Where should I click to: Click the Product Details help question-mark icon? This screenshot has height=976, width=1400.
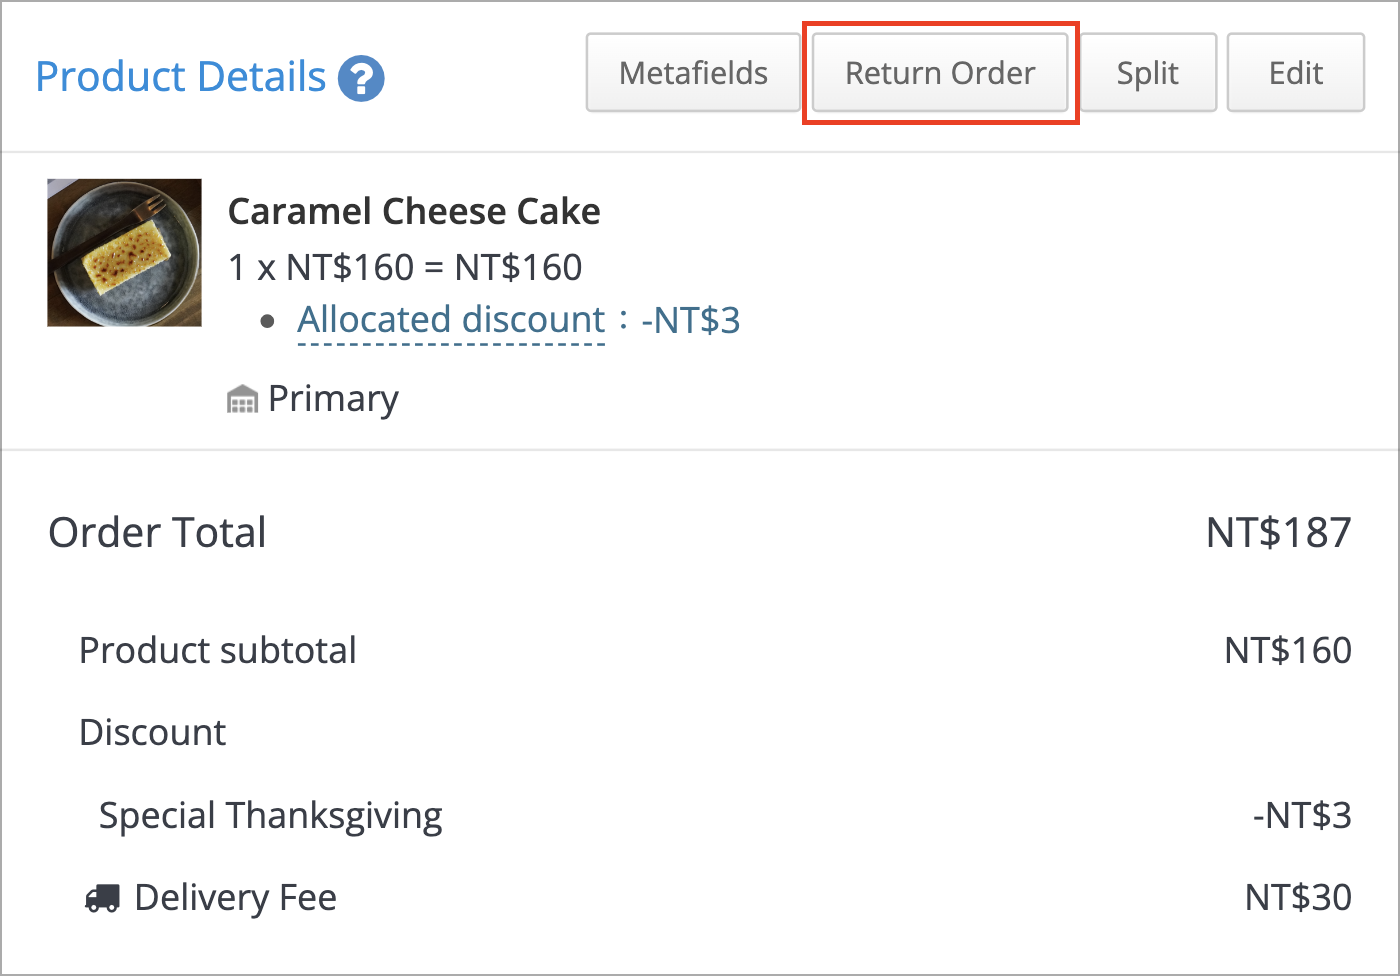361,78
